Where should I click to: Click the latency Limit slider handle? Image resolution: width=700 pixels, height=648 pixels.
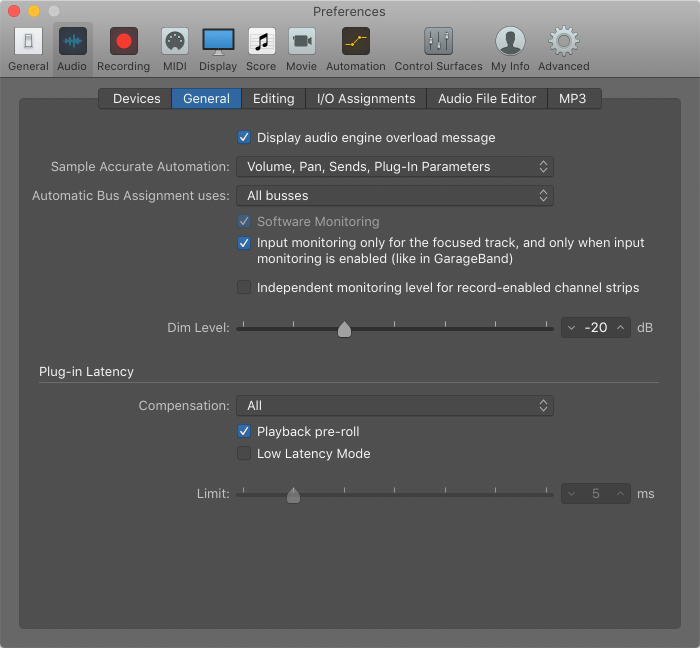pos(293,495)
